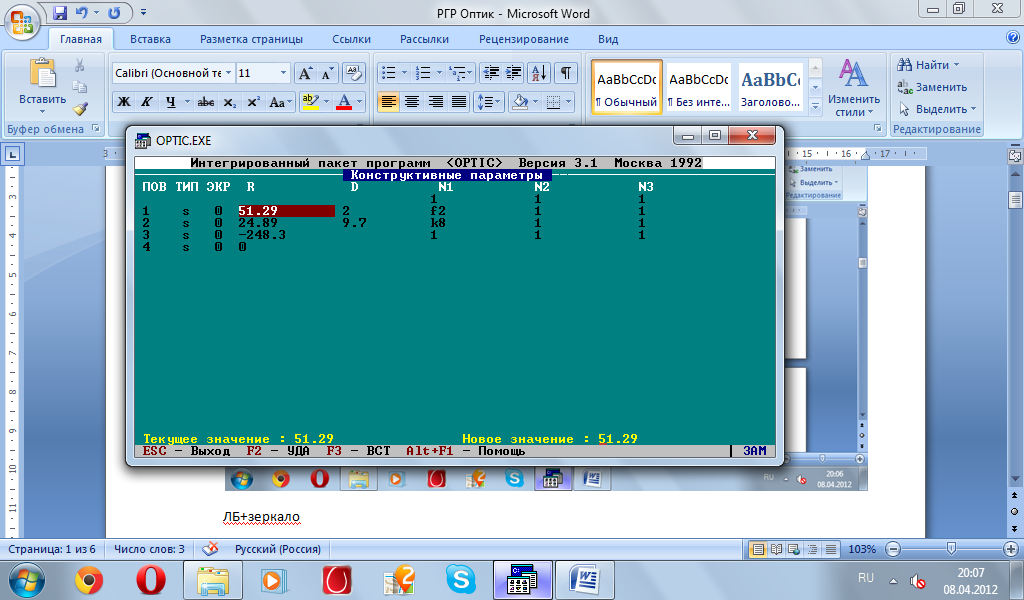Click the highlight color swatch
The image size is (1024, 600).
click(x=310, y=102)
